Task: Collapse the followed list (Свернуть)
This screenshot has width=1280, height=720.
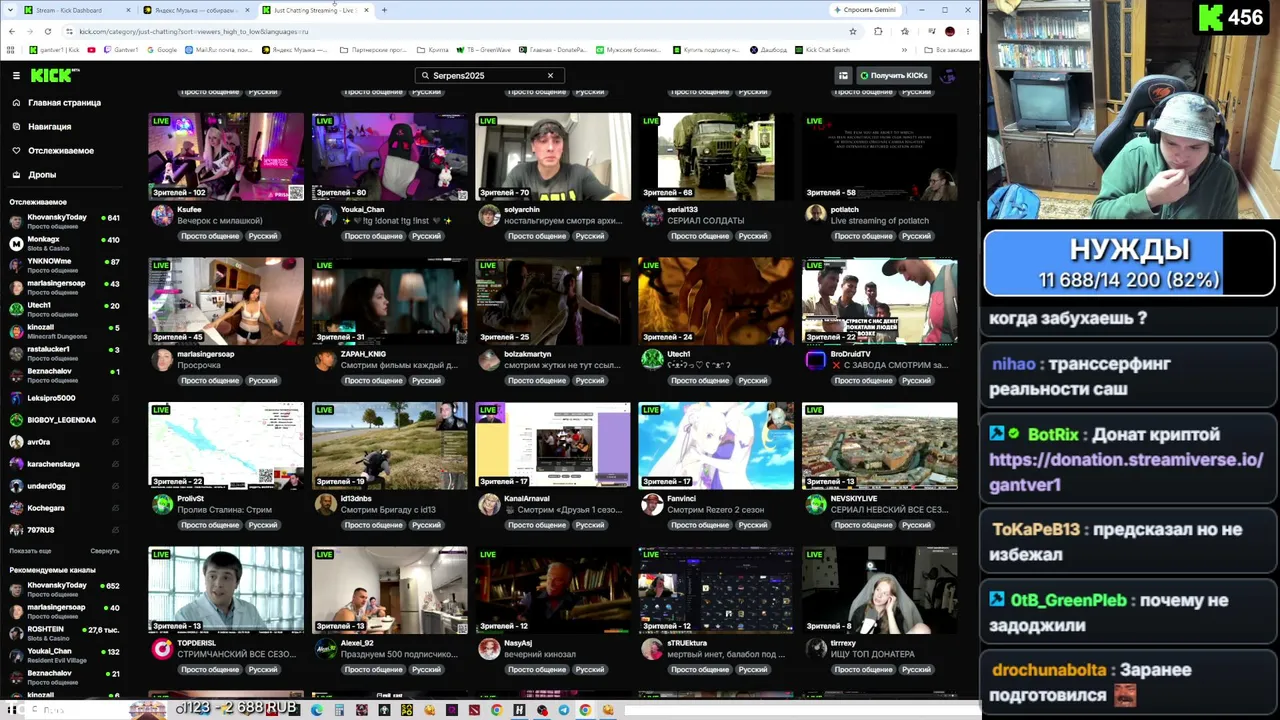Action: click(x=105, y=551)
